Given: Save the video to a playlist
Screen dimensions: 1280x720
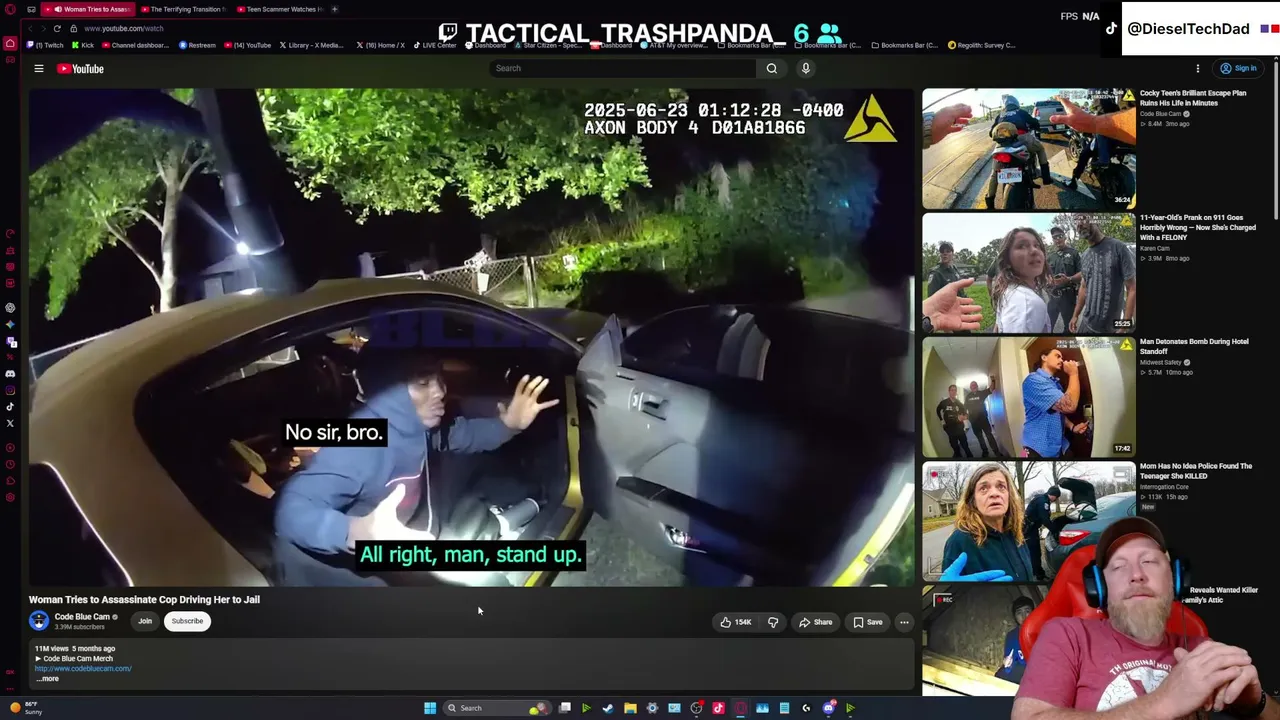Looking at the screenshot, I should click(868, 622).
